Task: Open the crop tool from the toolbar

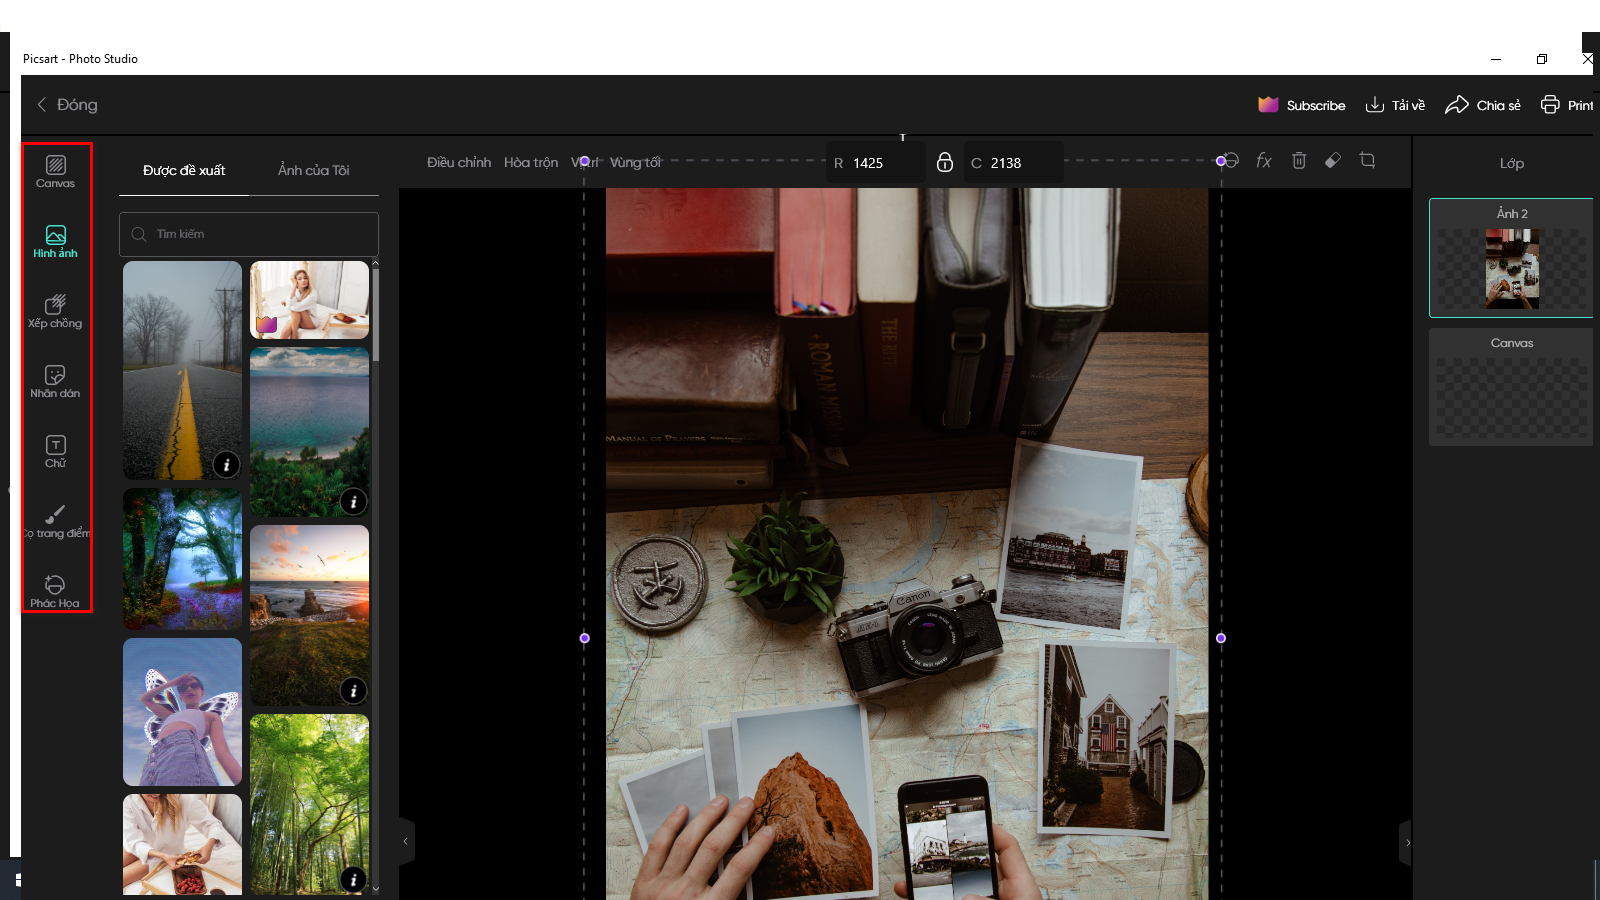Action: [x=1367, y=161]
